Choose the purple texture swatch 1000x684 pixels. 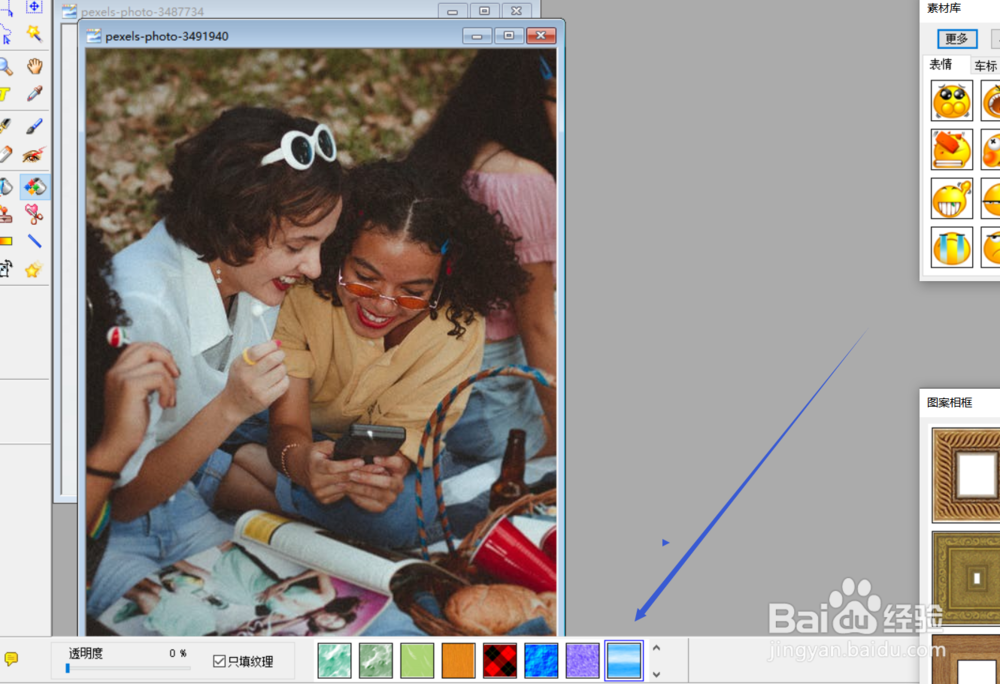coord(582,660)
